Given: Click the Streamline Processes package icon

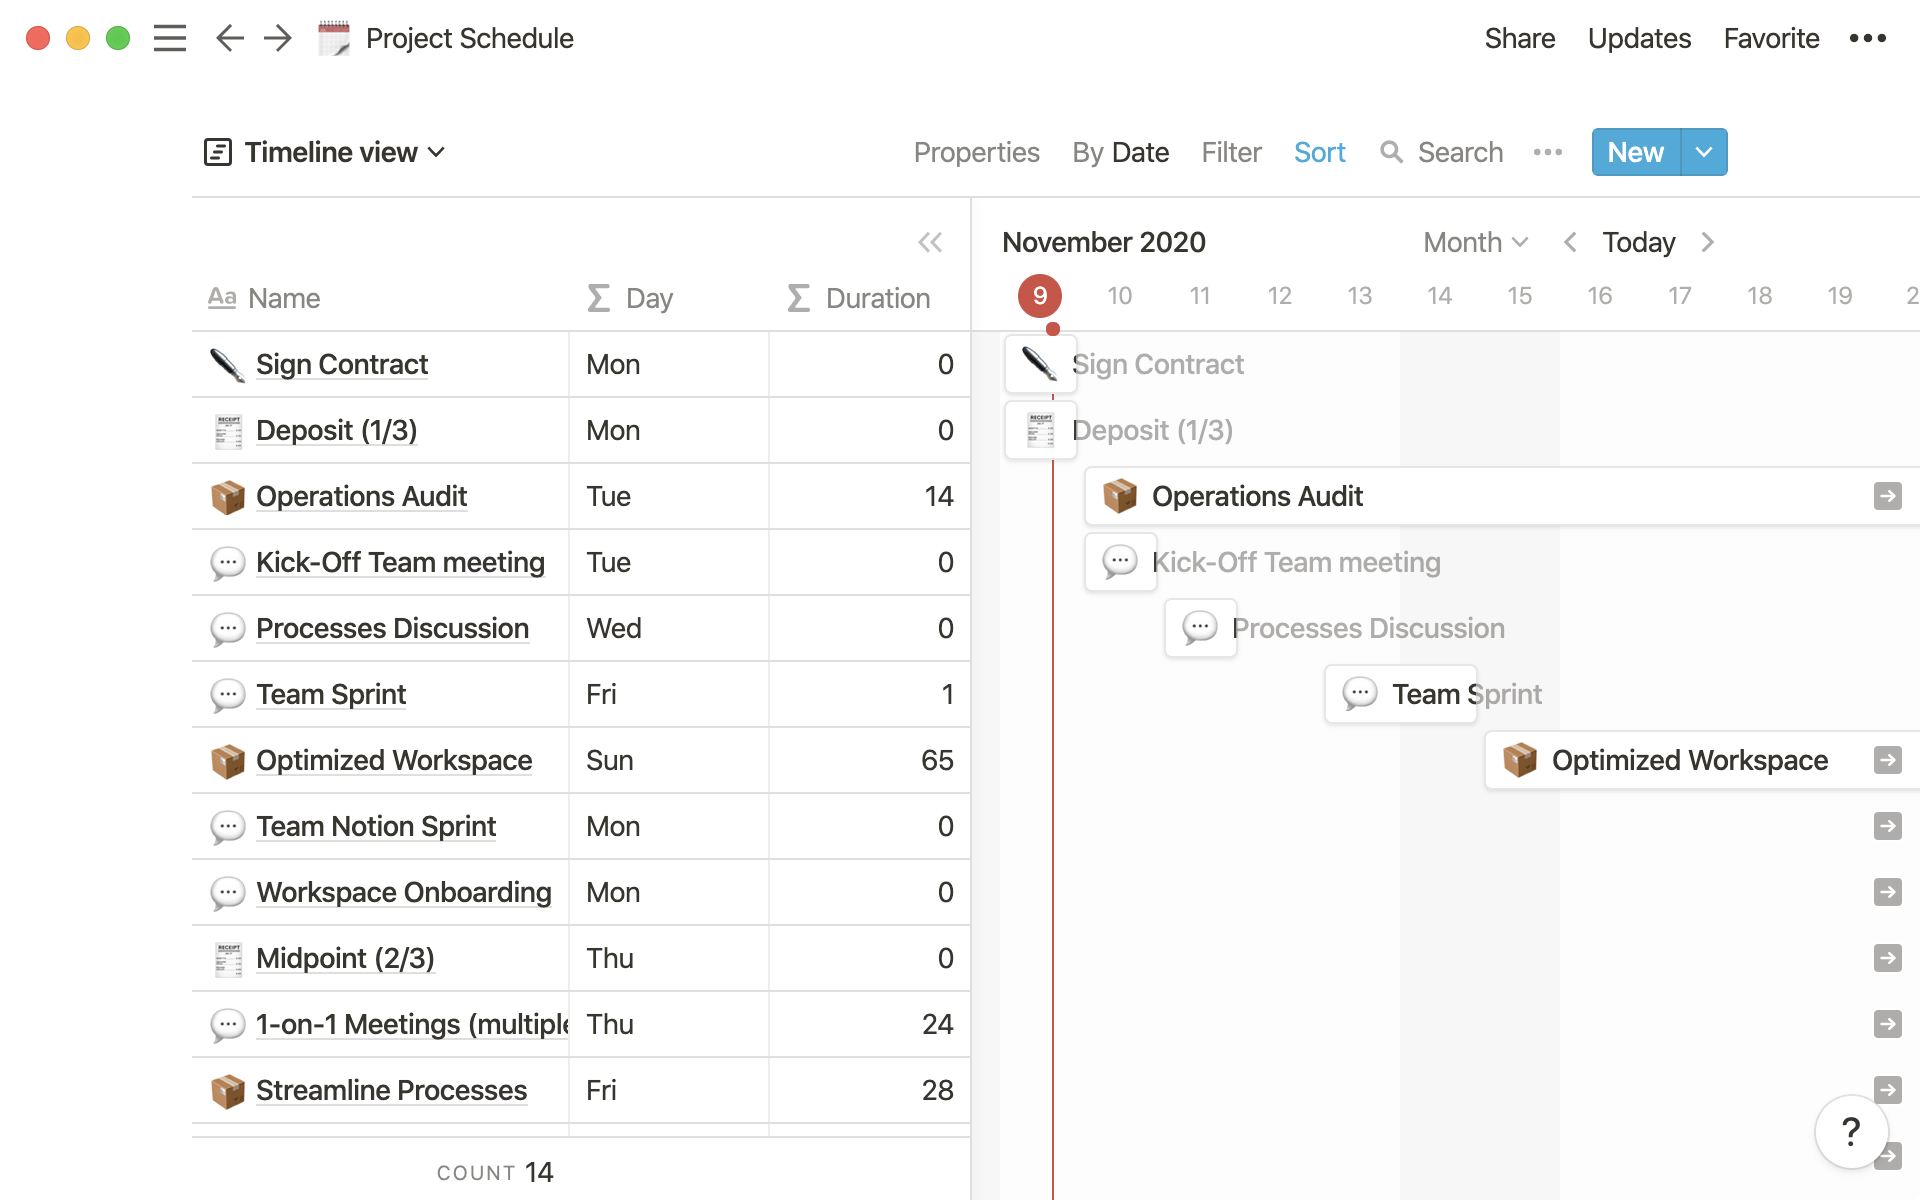Looking at the screenshot, I should (225, 1089).
